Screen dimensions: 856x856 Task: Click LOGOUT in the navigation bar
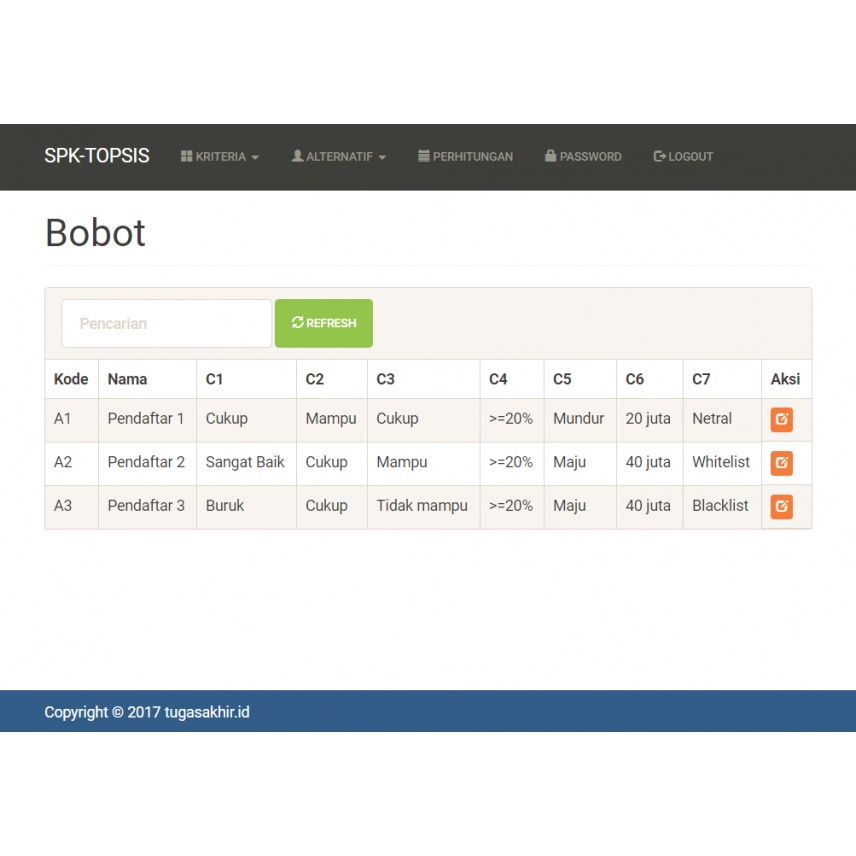[683, 156]
